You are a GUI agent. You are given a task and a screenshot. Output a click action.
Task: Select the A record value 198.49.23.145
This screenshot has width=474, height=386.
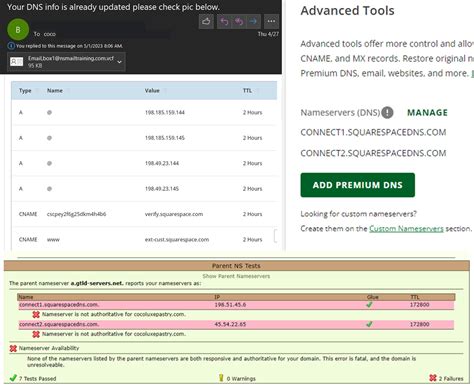[162, 189]
